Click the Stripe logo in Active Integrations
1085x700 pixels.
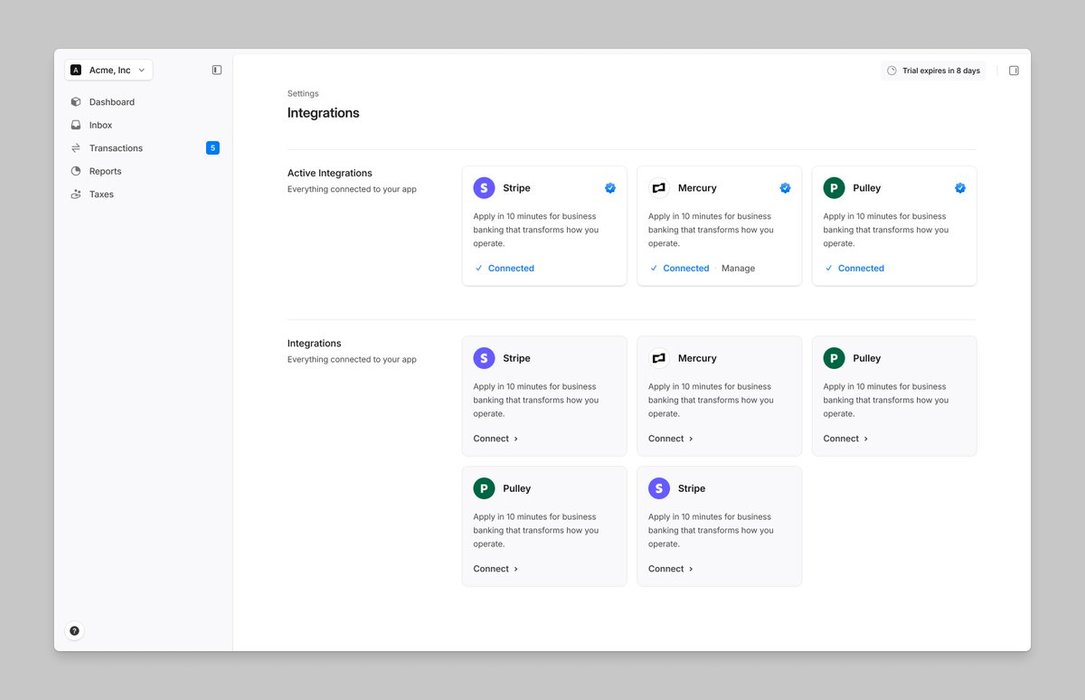(x=484, y=188)
